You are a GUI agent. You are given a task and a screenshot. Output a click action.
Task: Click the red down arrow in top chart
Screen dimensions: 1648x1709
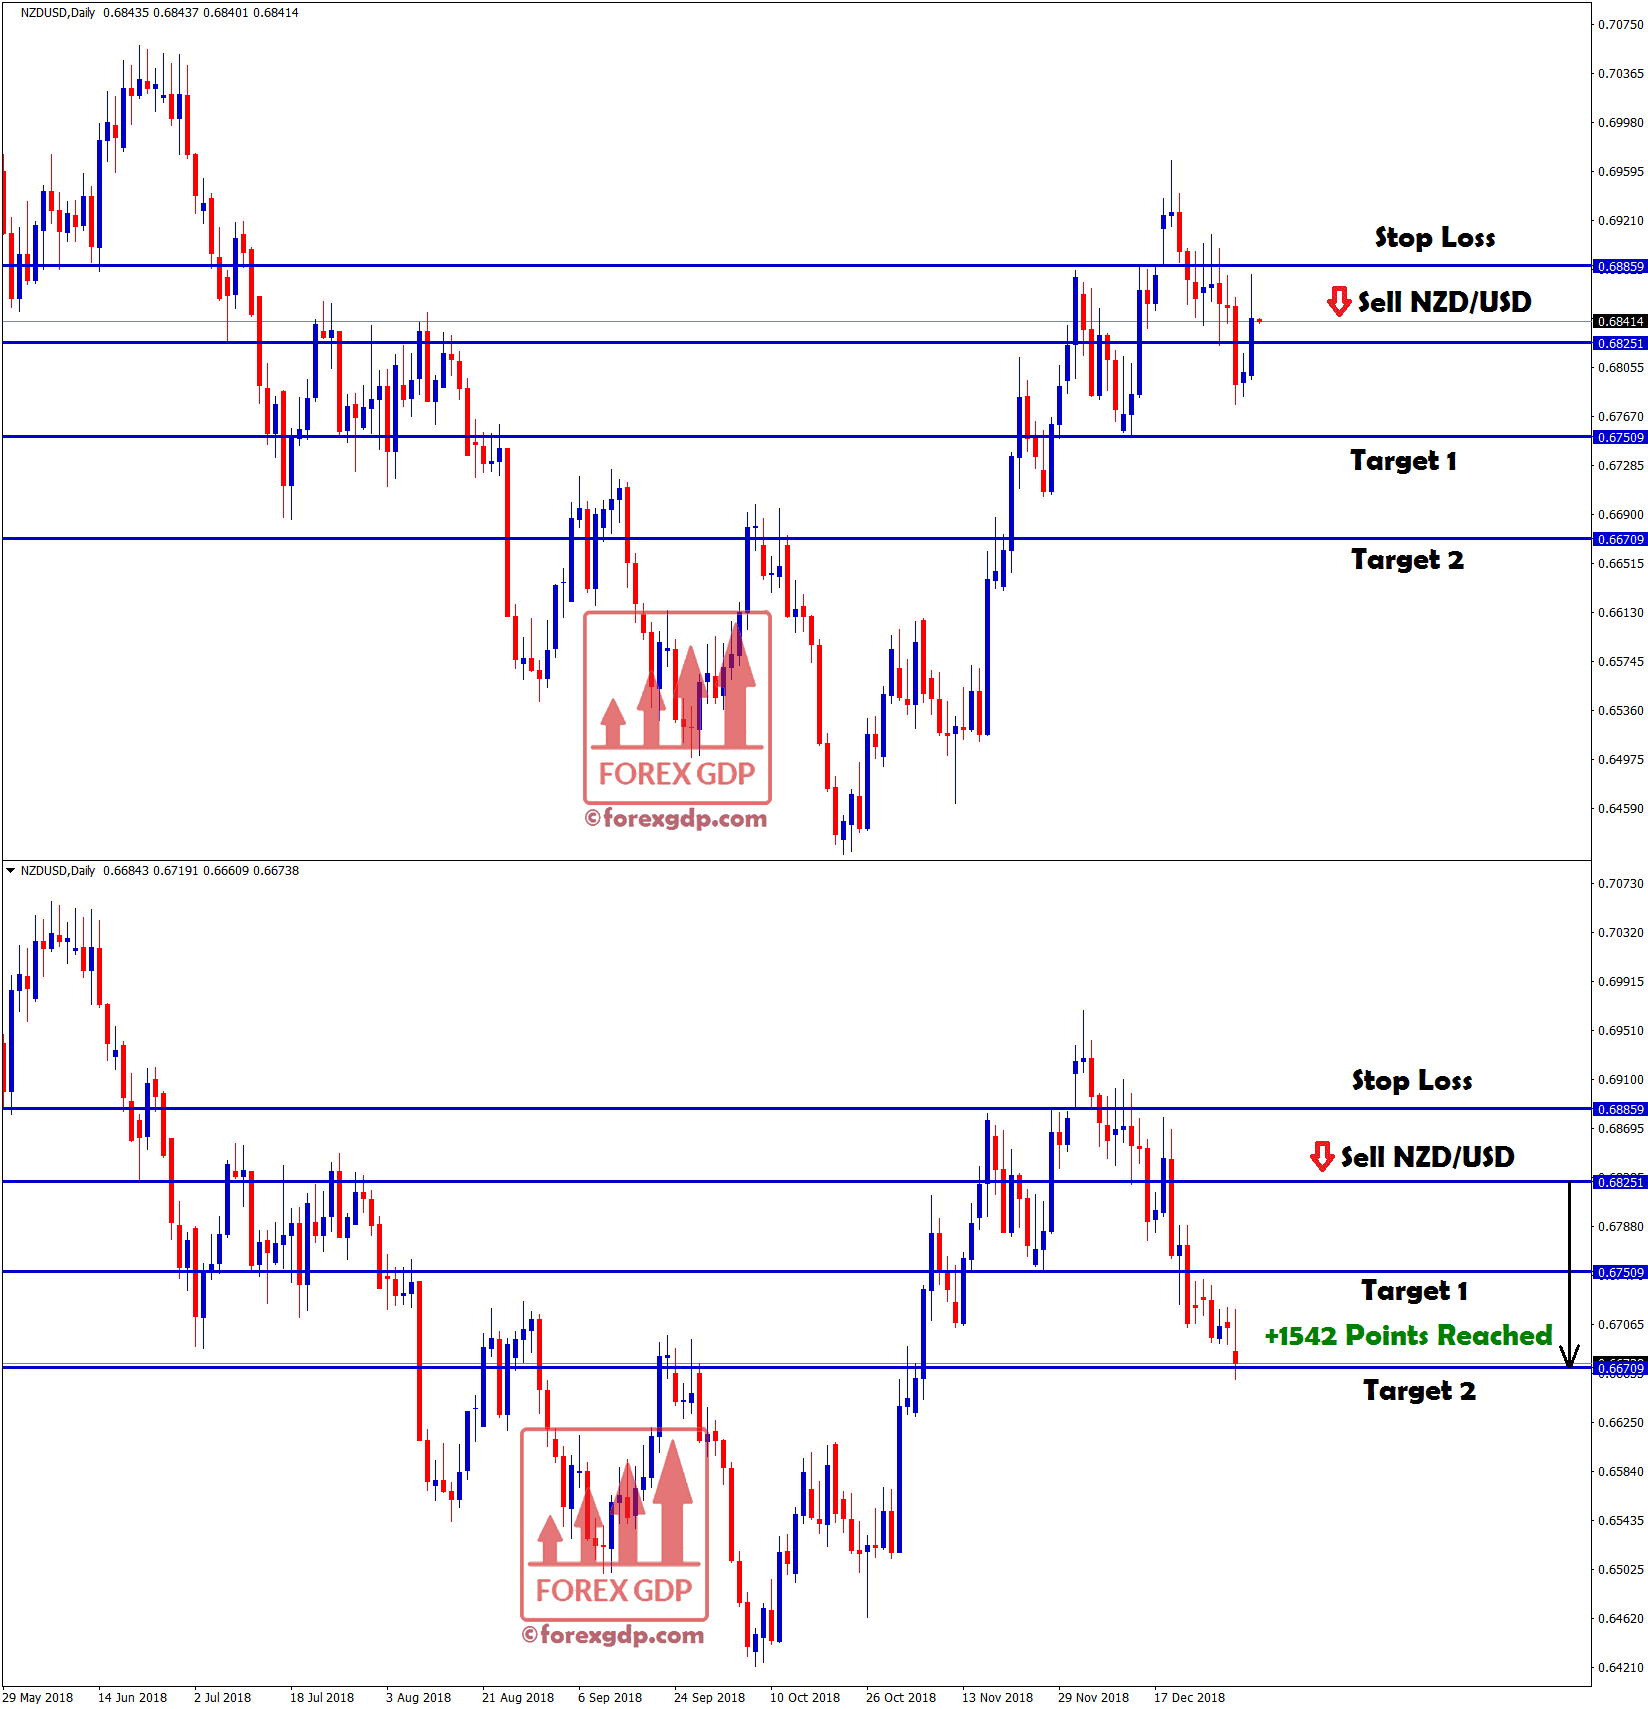coord(1339,301)
